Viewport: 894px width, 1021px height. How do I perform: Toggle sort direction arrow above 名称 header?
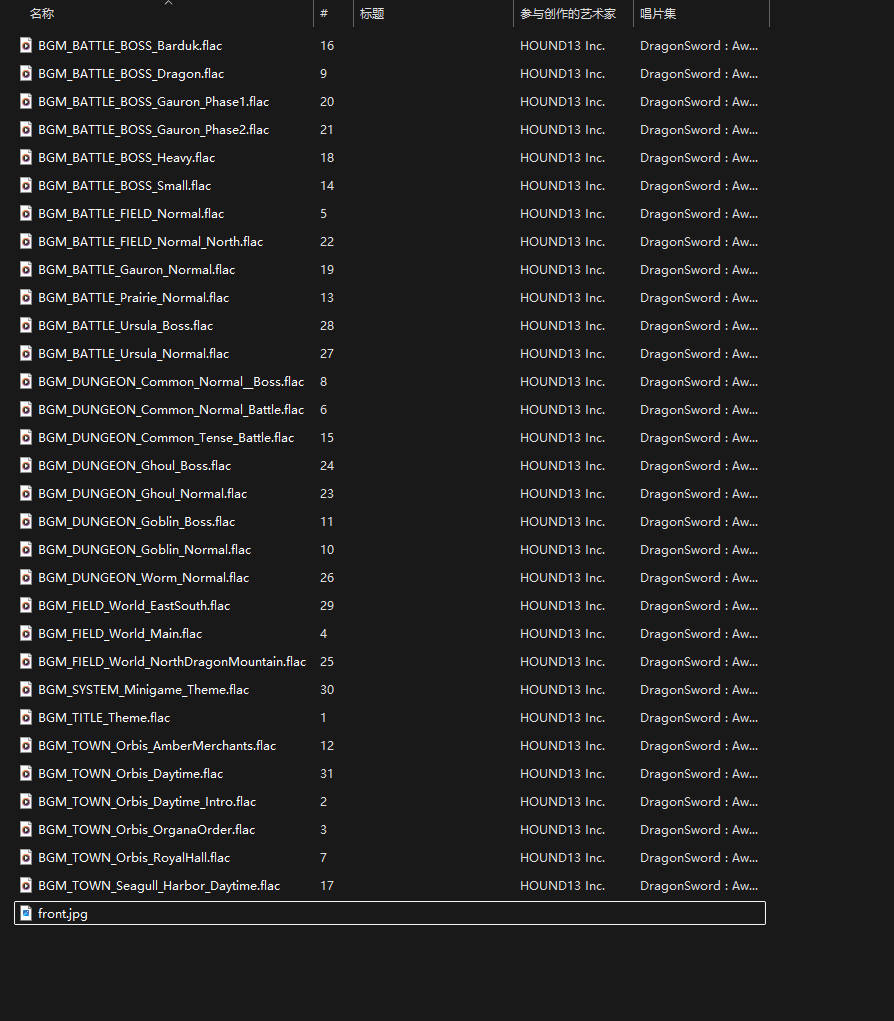[169, 3]
